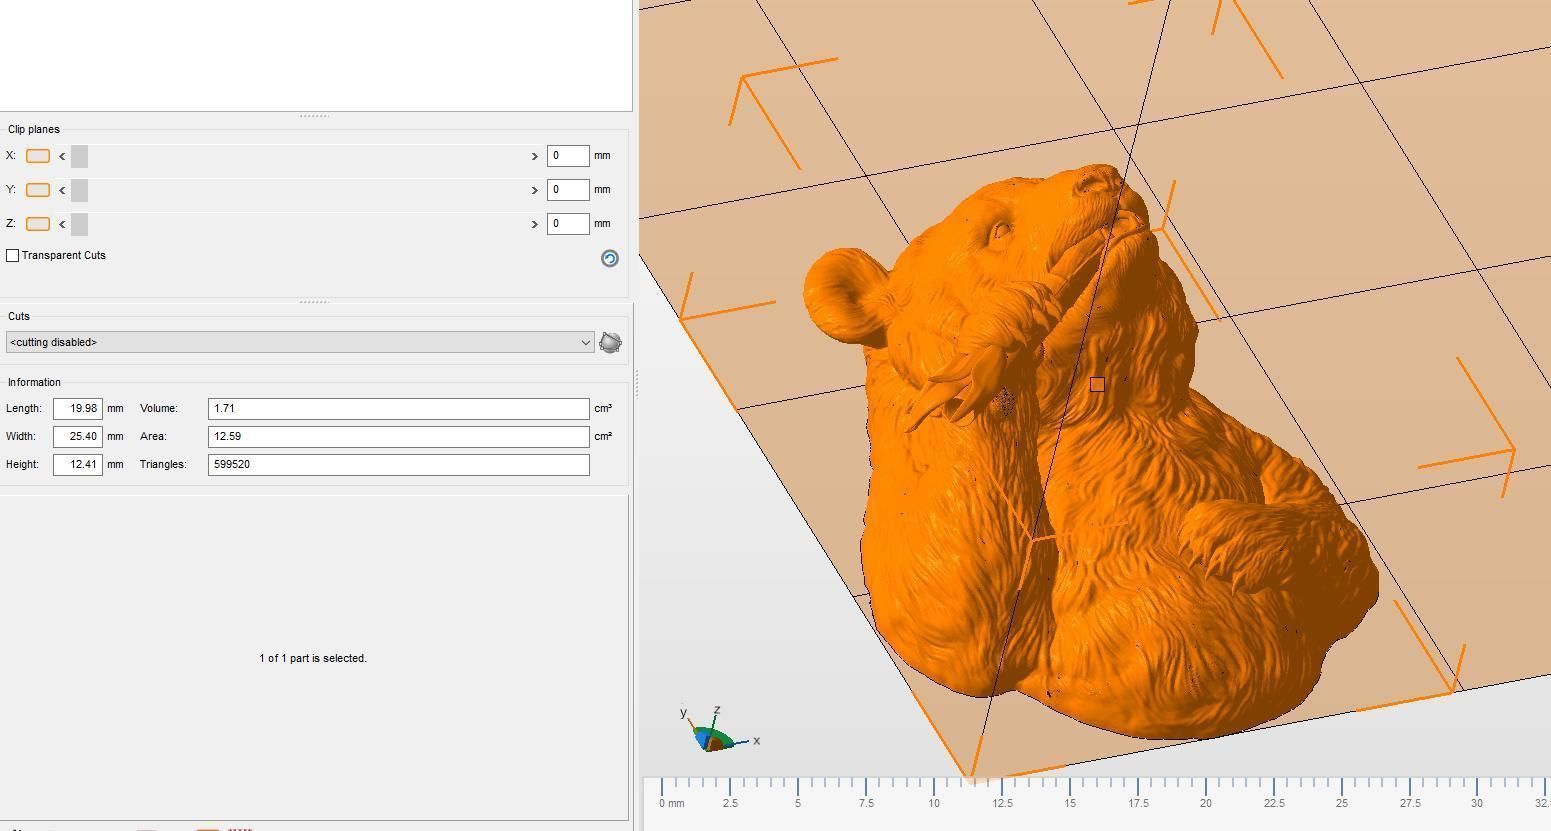The image size is (1551, 831).
Task: Click the reset clip planes icon
Action: click(x=609, y=259)
